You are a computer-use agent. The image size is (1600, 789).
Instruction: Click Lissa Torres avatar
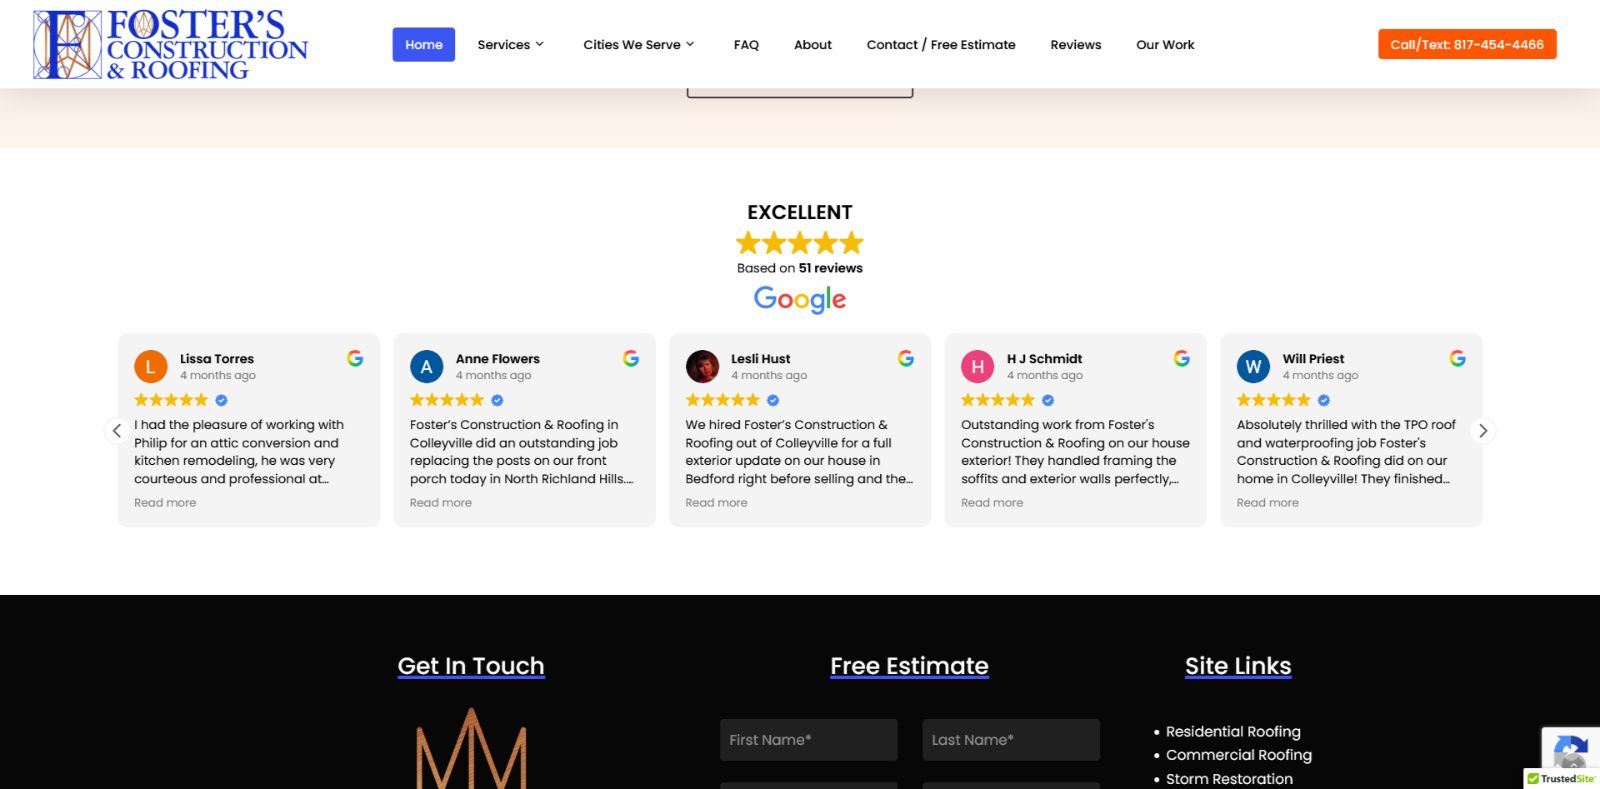point(151,367)
